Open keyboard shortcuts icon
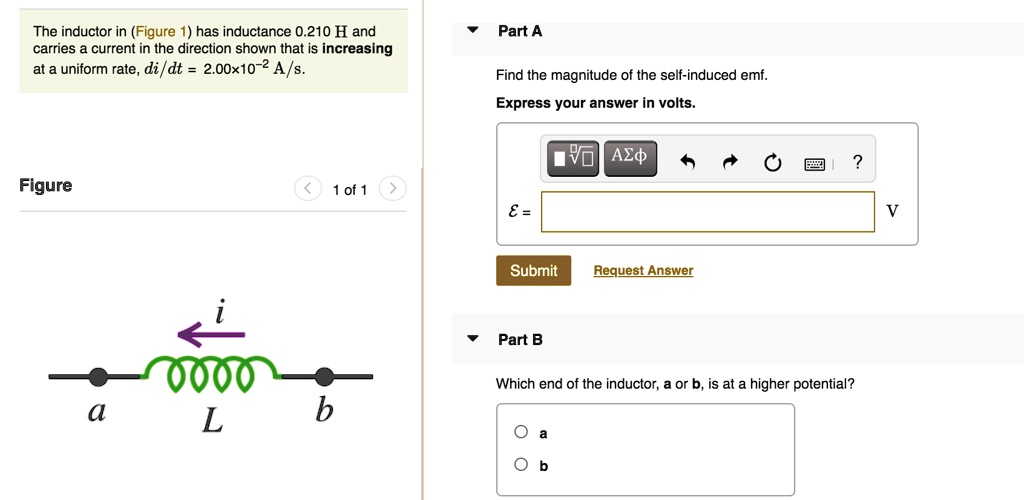The width and height of the screenshot is (1024, 500). click(817, 163)
